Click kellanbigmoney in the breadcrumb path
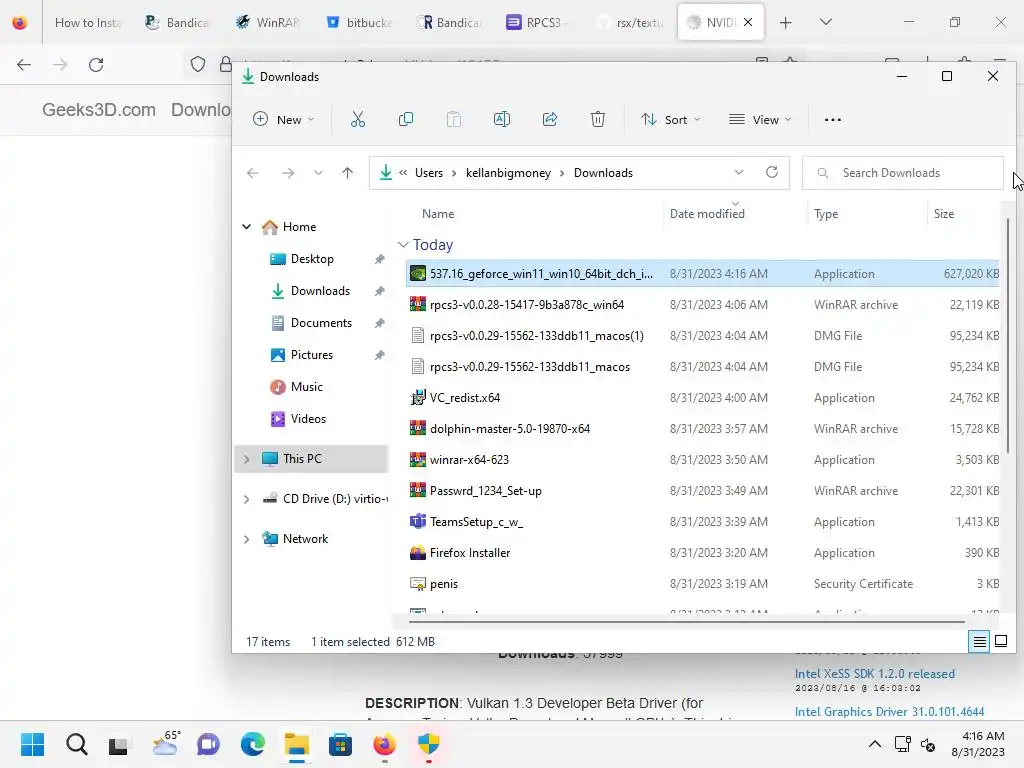Viewport: 1024px width, 768px height. pos(508,173)
